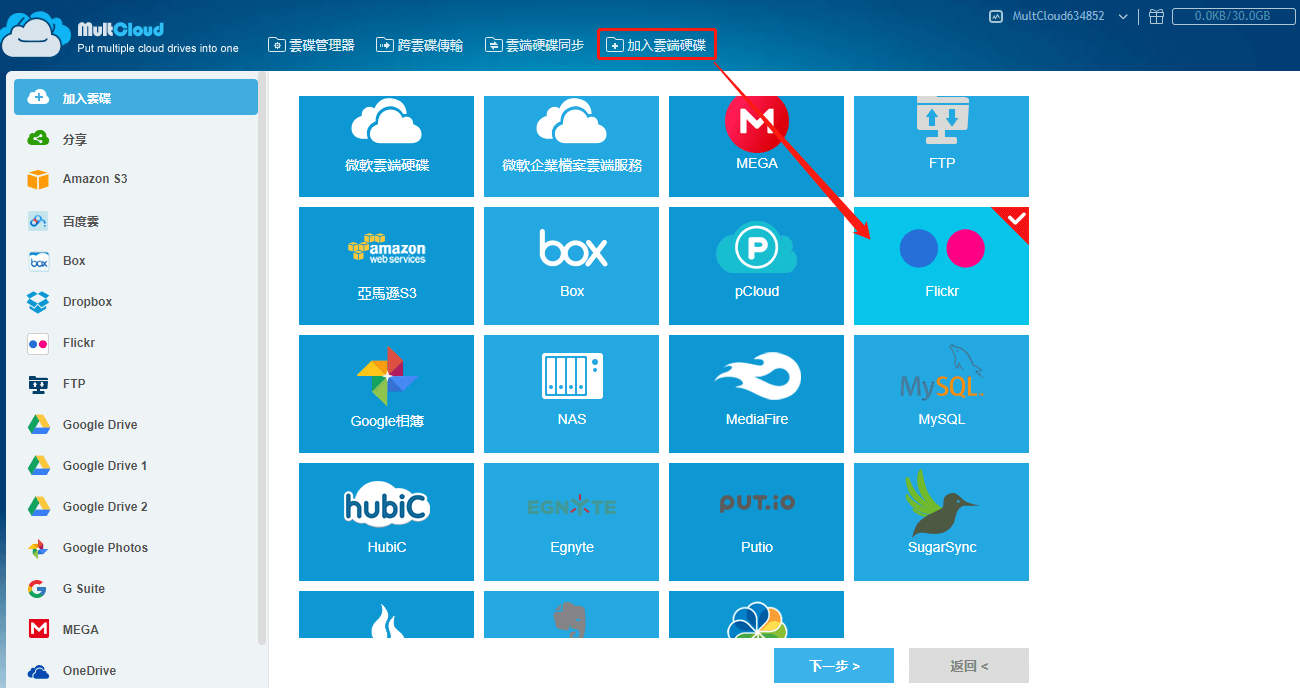The width and height of the screenshot is (1300, 688).
Task: Open Google Photos in the sidebar
Action: 136,548
